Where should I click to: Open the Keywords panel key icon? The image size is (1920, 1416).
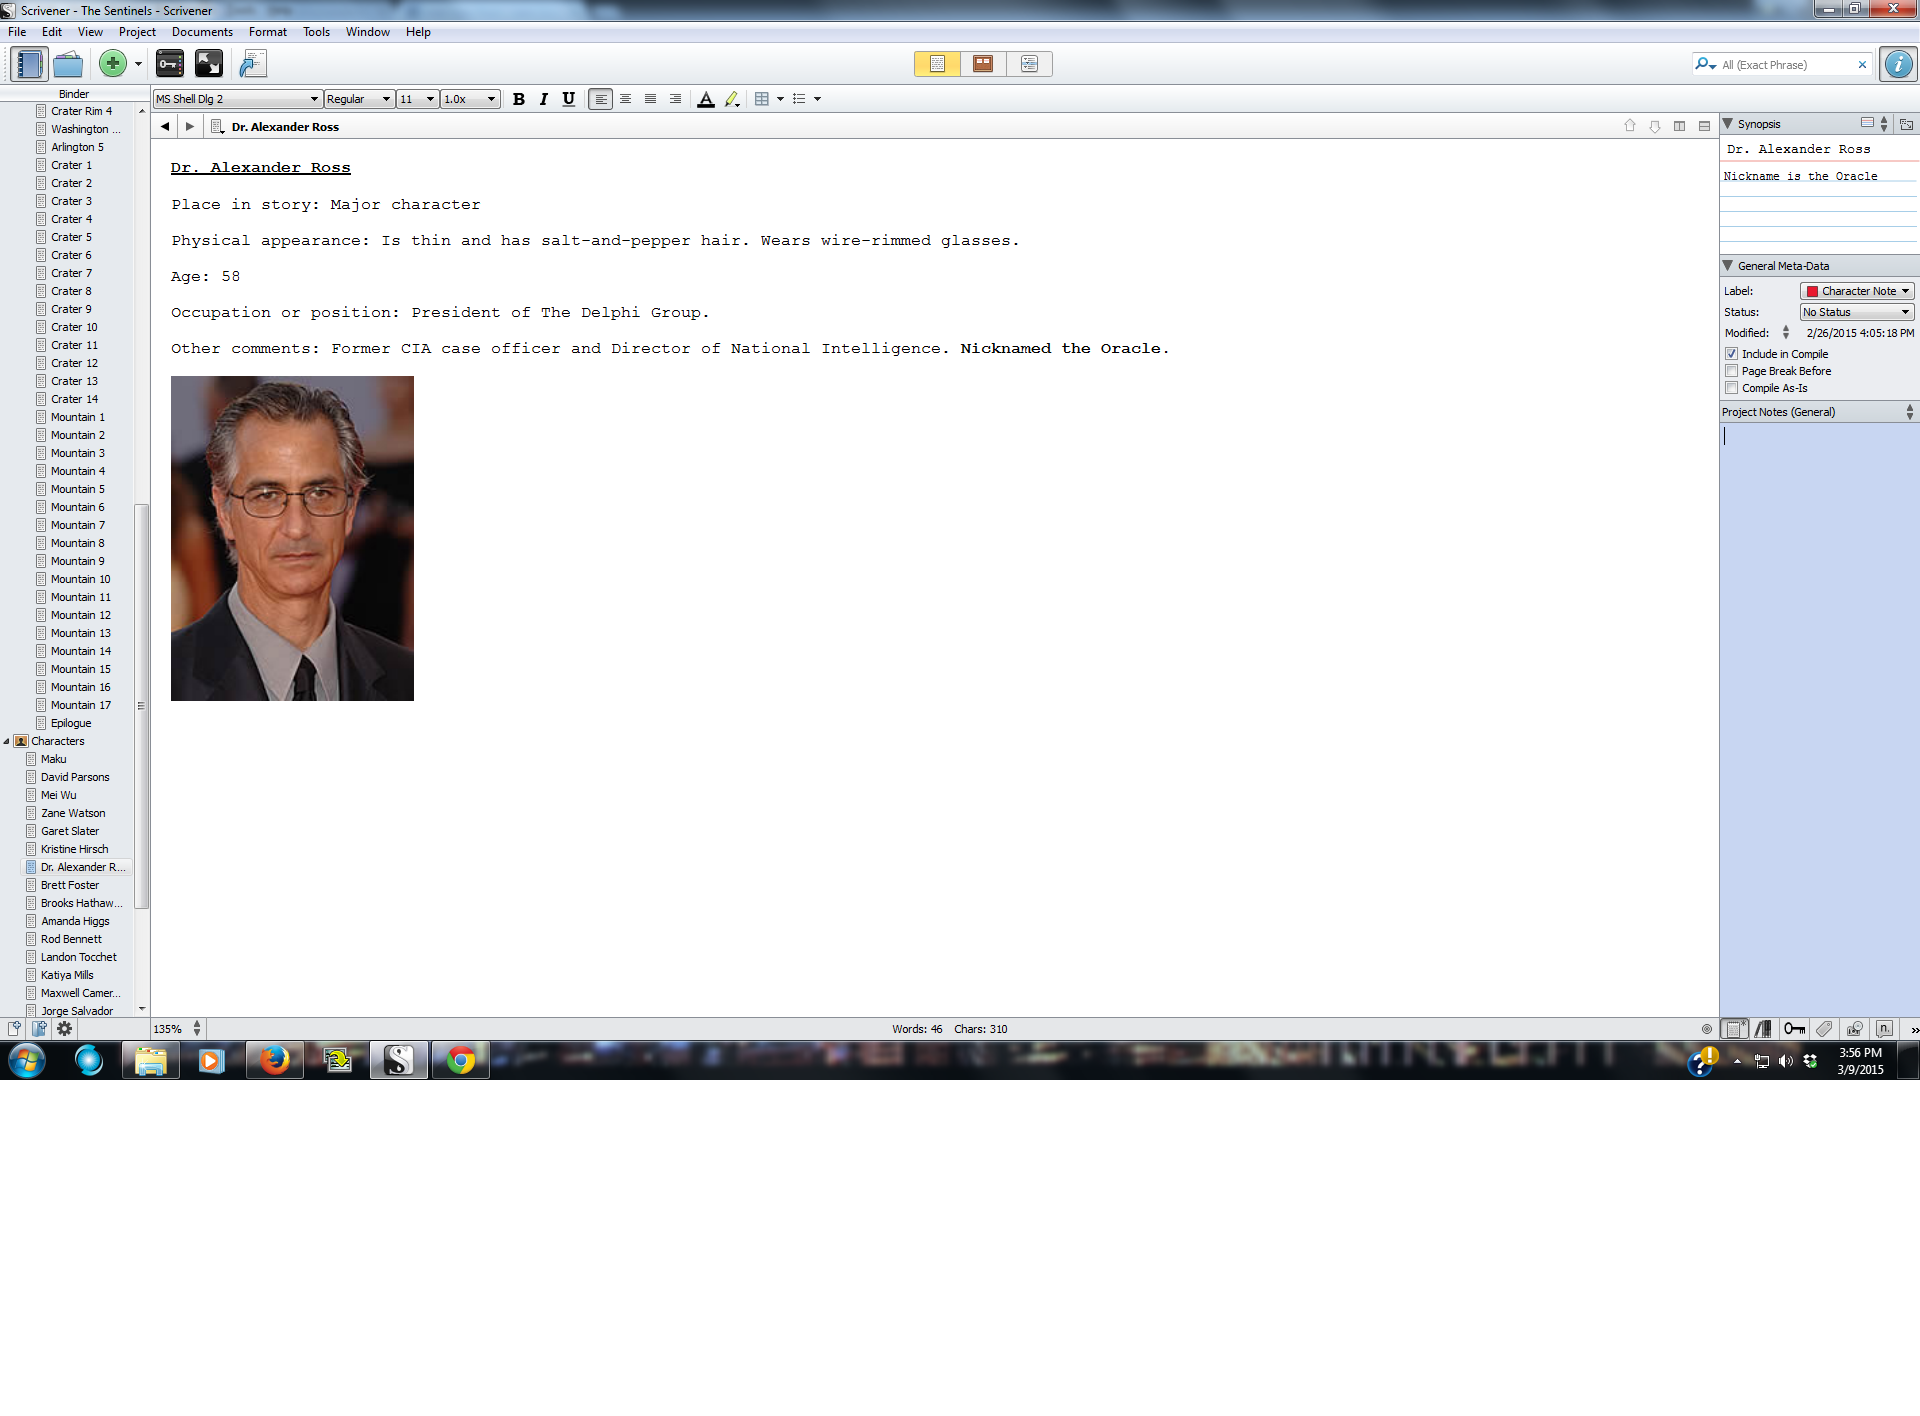(x=170, y=64)
